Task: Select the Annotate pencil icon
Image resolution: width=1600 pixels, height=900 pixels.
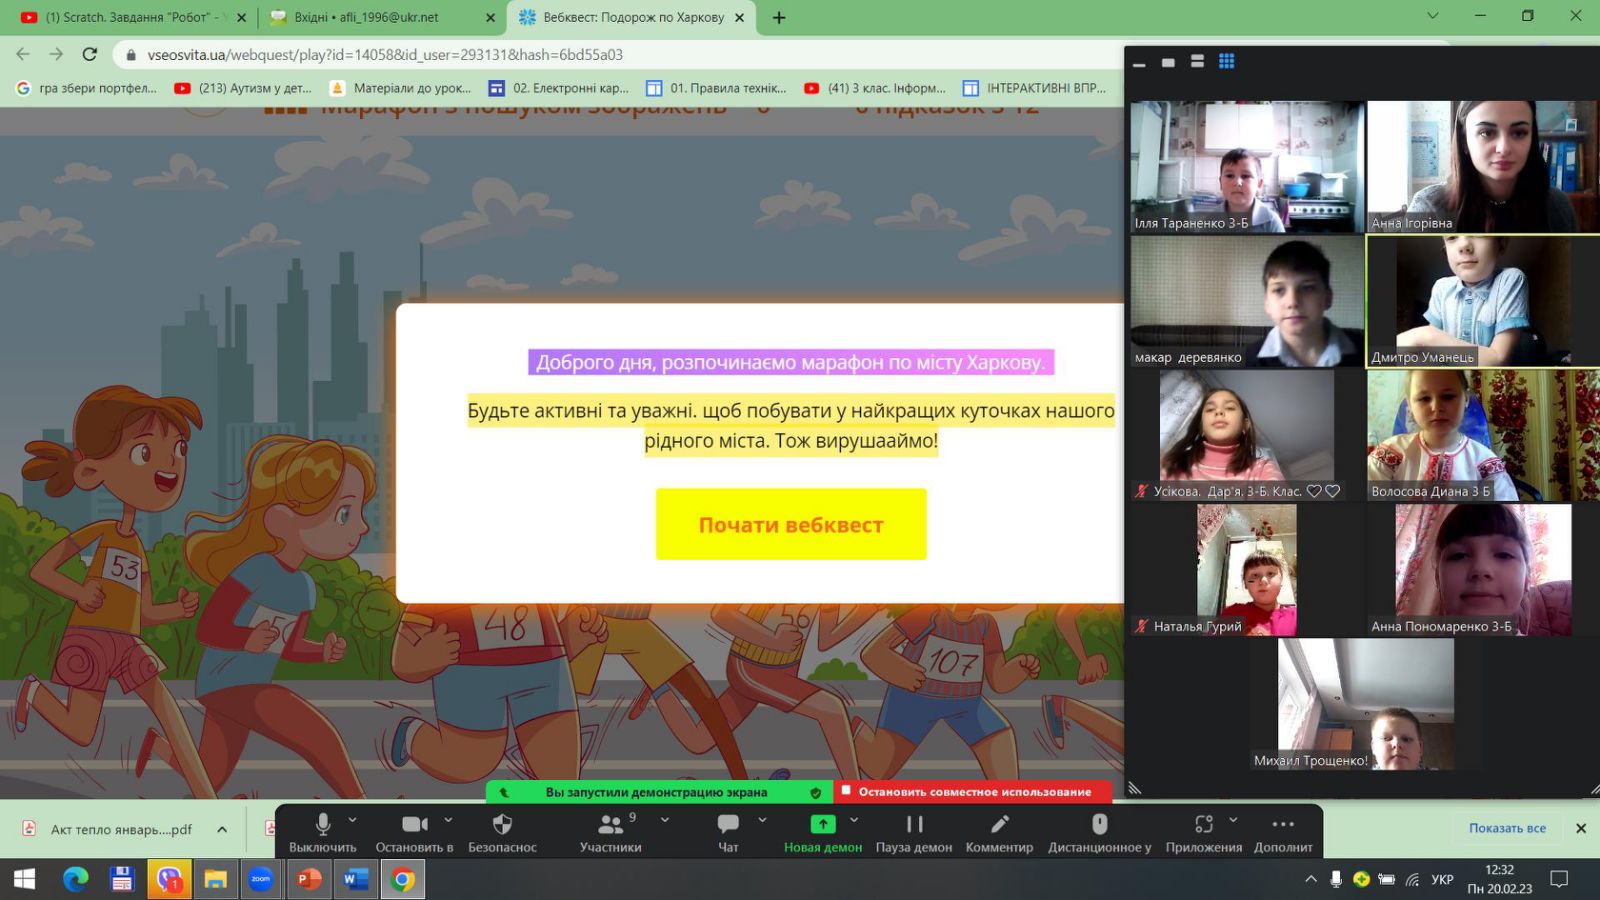Action: 999,824
